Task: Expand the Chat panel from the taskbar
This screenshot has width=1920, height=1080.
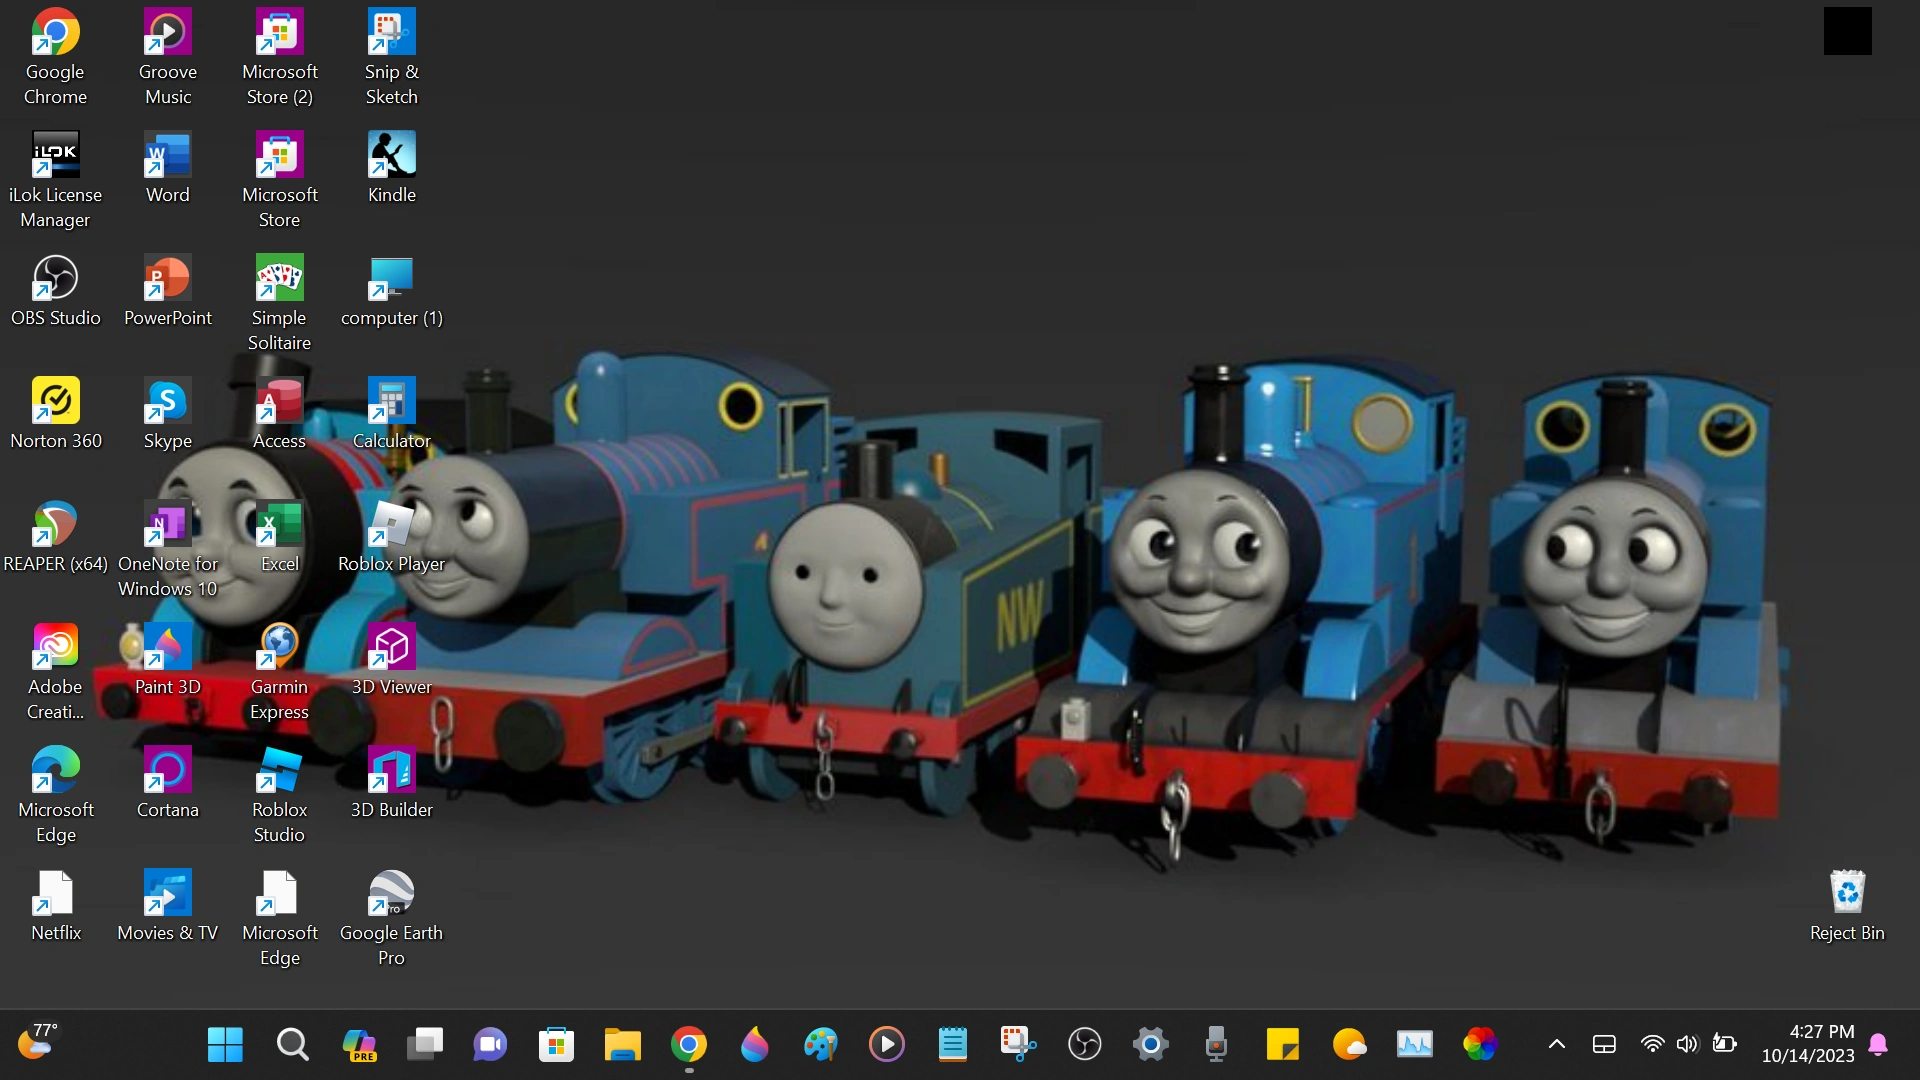Action: (490, 1044)
